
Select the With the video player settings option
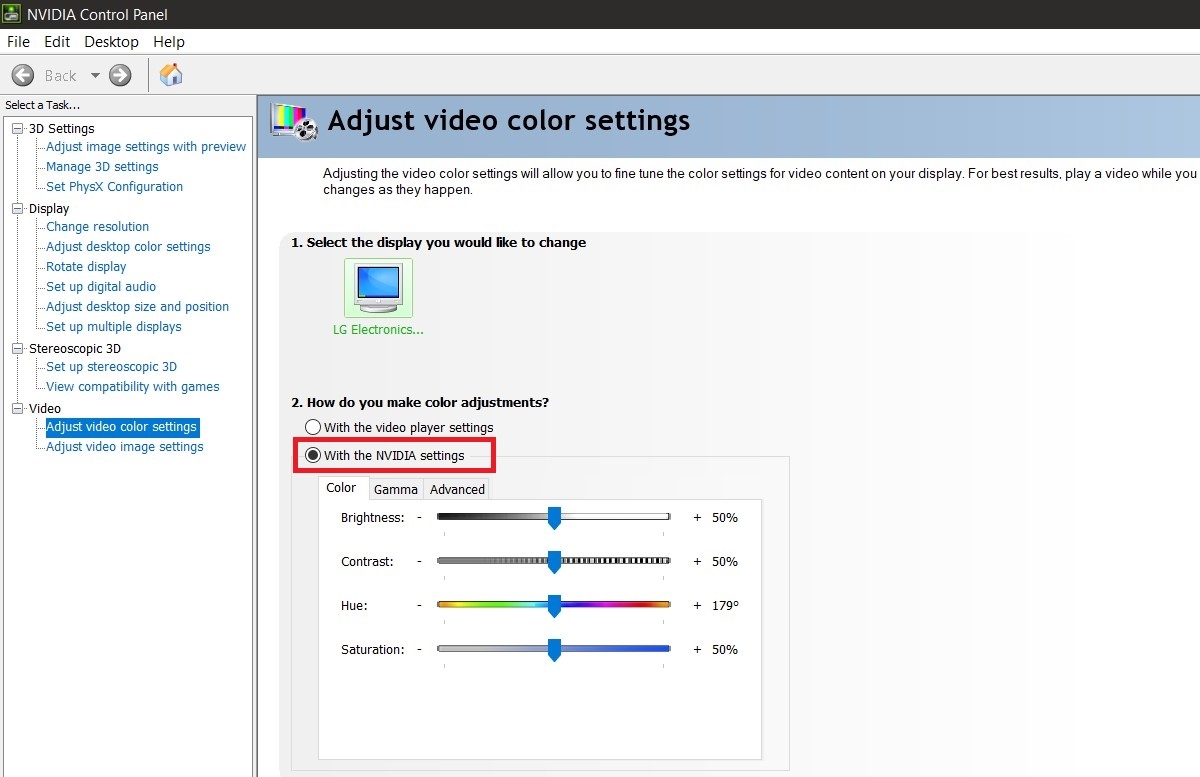313,426
